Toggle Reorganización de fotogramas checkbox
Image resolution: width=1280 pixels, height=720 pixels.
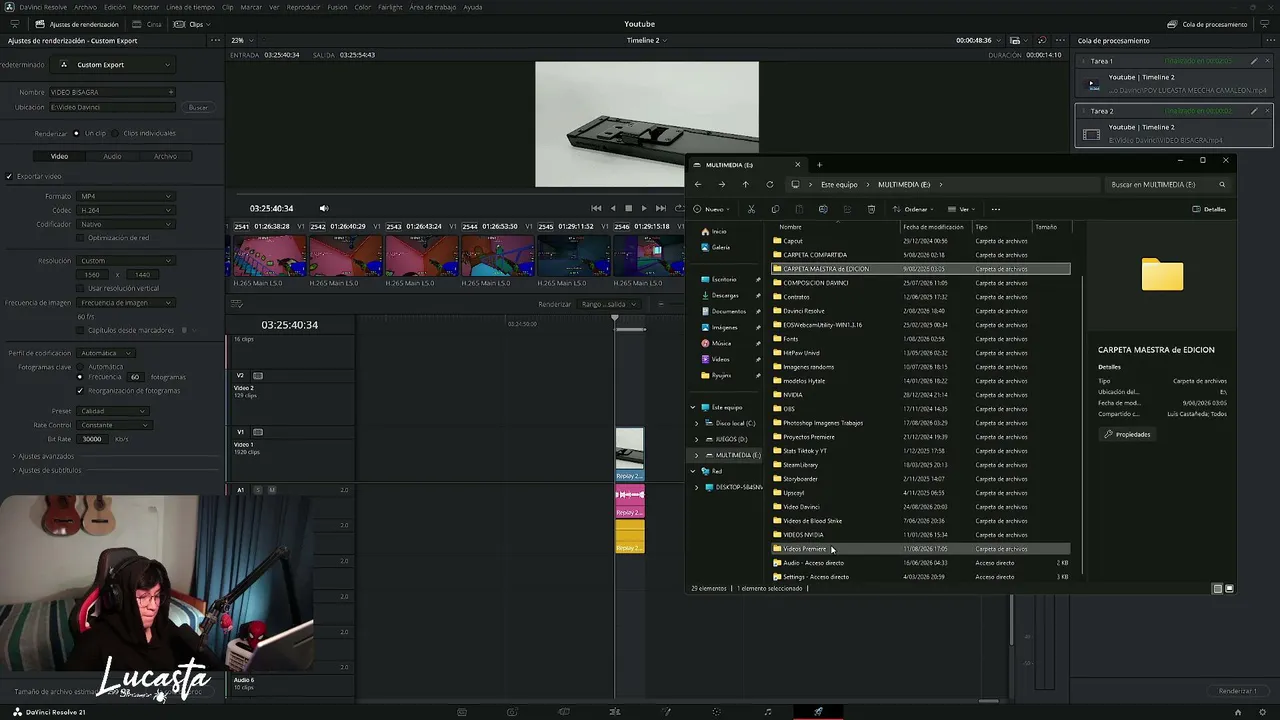pyautogui.click(x=80, y=390)
